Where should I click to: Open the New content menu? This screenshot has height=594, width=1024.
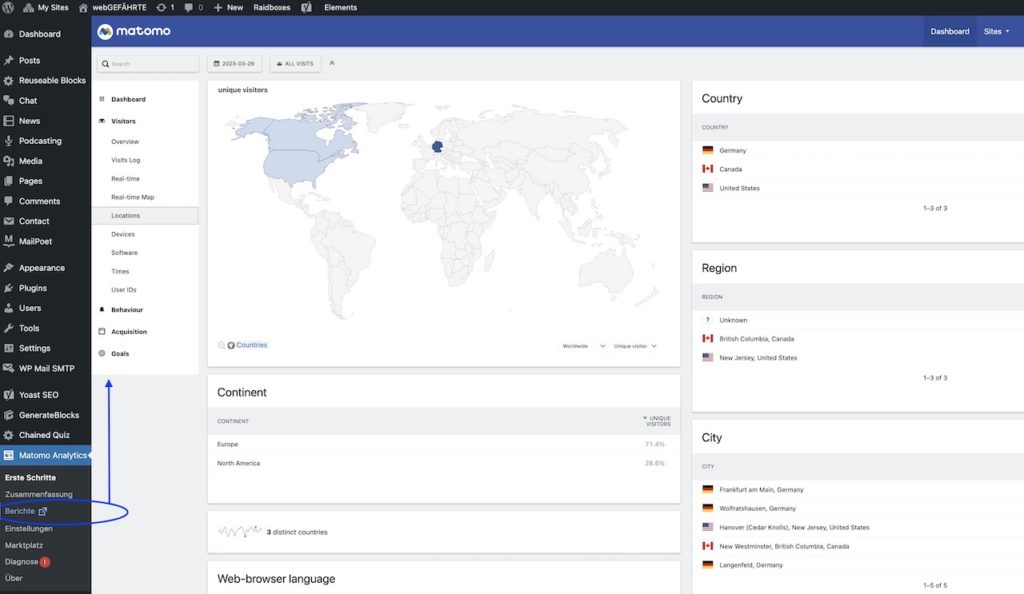228,8
